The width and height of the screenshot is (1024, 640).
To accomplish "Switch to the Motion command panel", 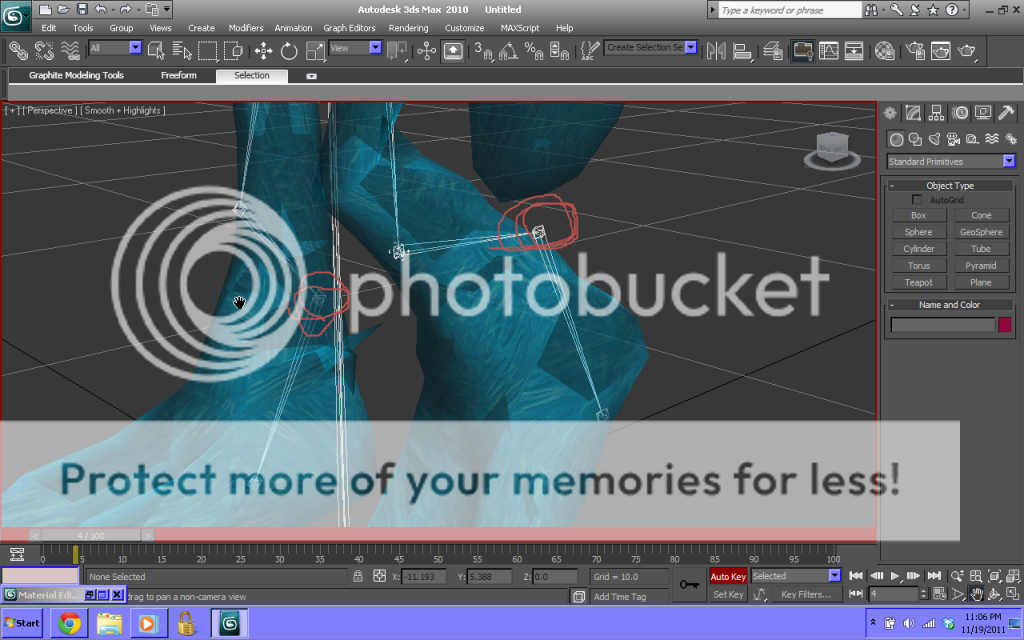I will pos(960,113).
